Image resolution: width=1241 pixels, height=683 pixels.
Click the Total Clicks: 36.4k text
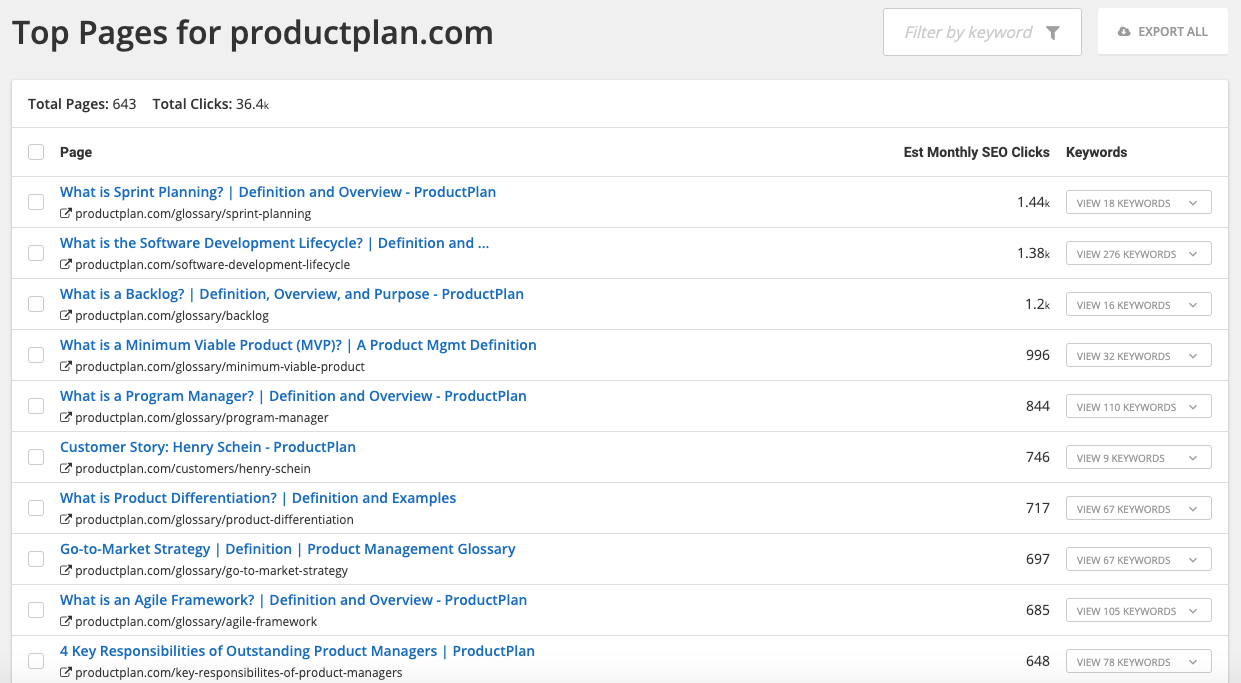[x=211, y=104]
